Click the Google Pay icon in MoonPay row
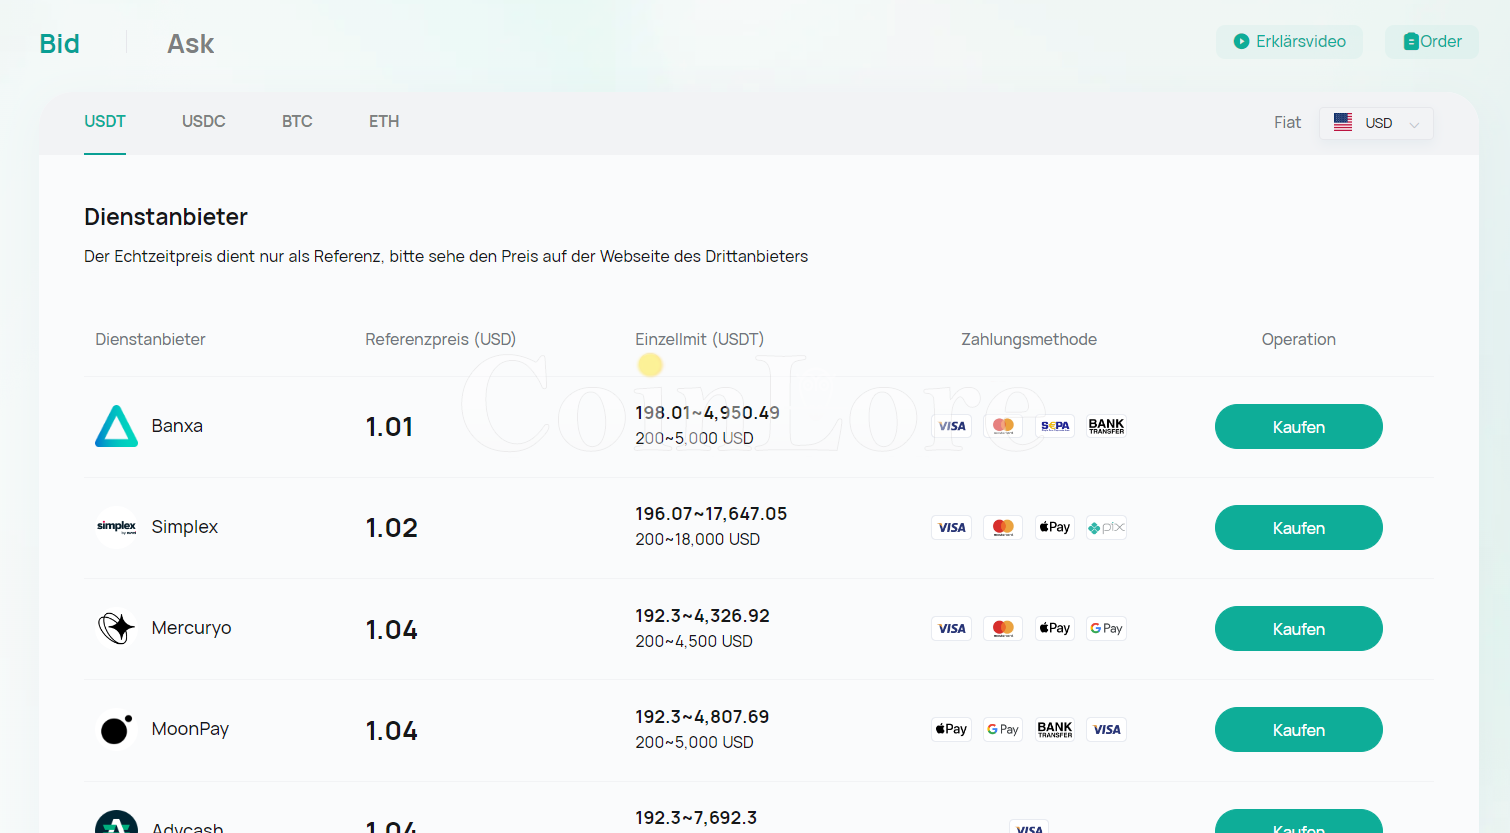The height and width of the screenshot is (833, 1510). [x=1003, y=729]
